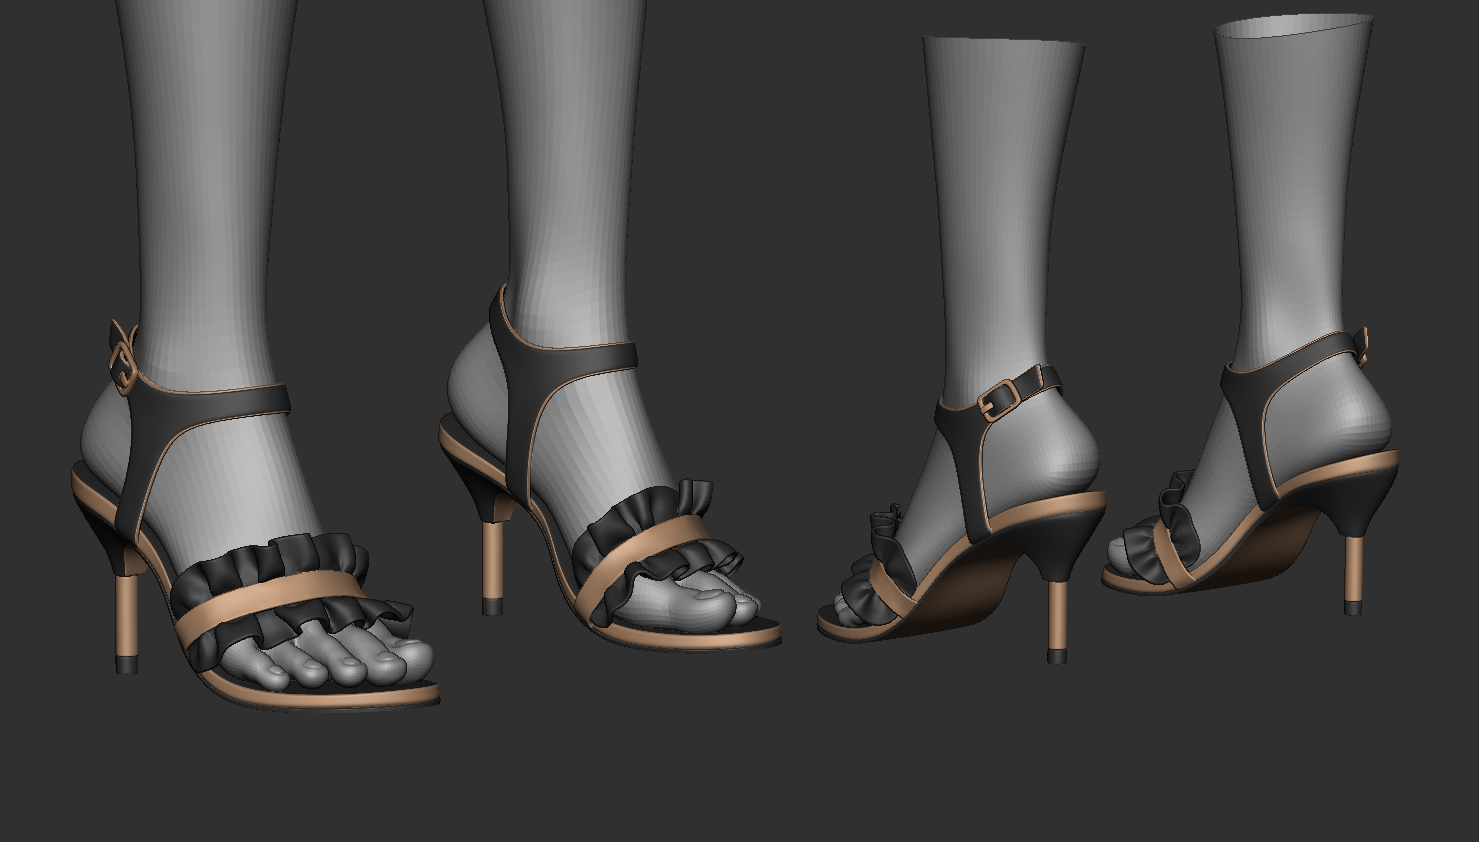The height and width of the screenshot is (842, 1479).
Task: Click the ankle strap on the second sandal
Action: point(570,360)
